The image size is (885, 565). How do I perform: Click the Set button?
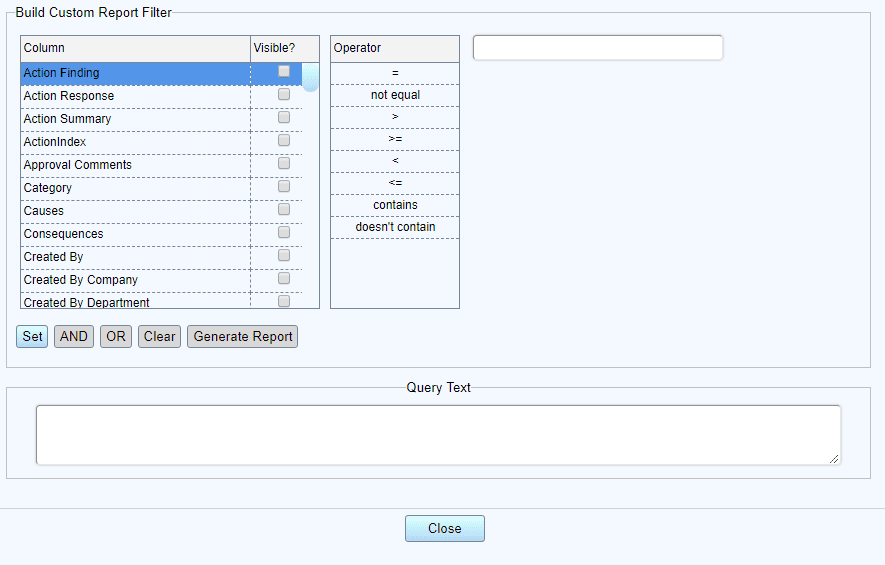pos(32,336)
